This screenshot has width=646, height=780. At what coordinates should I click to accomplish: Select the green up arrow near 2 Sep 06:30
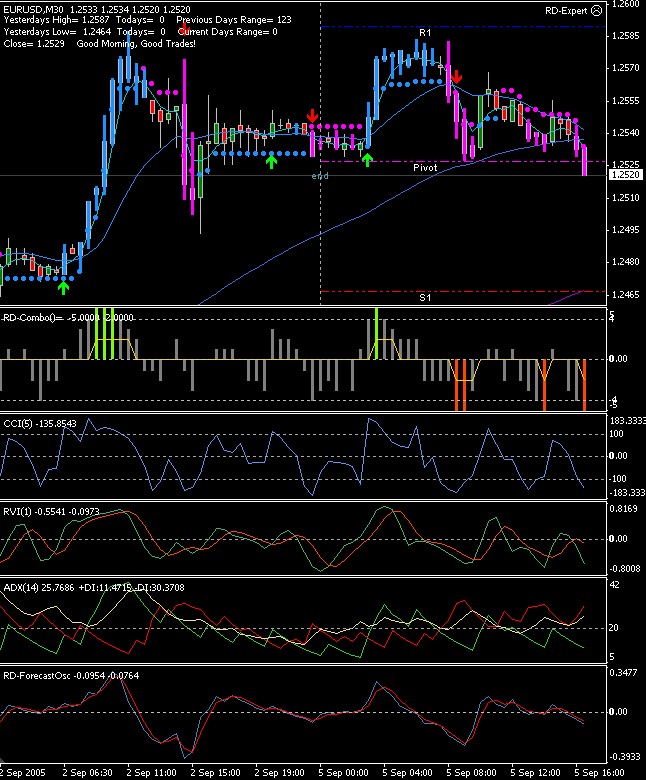point(63,288)
